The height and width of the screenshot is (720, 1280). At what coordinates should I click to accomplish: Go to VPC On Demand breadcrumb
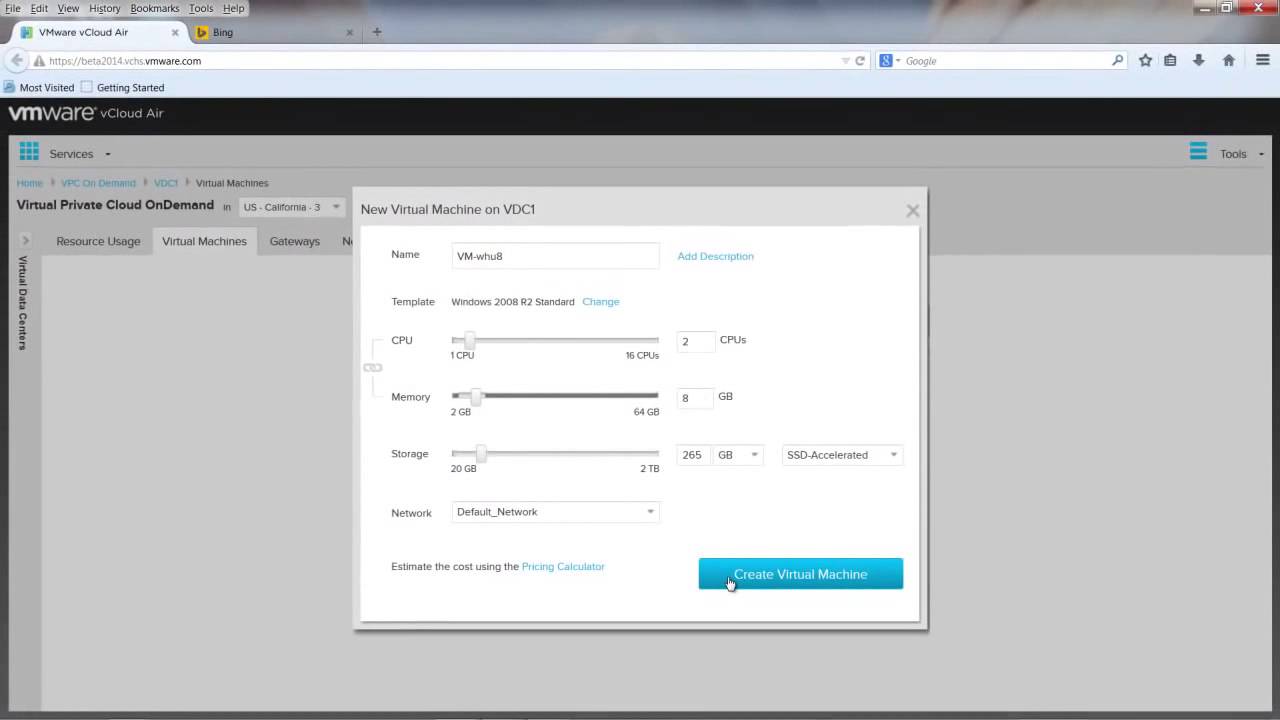[98, 183]
